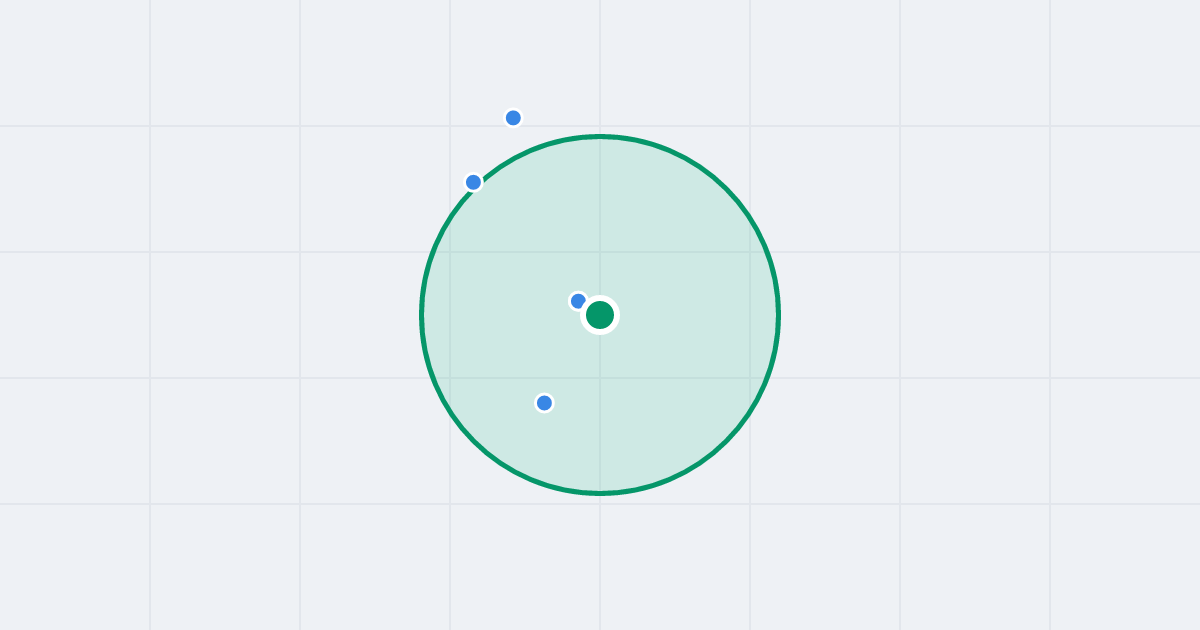Select the green center marker of the circle
This screenshot has height=630, width=1200.
tap(600, 315)
